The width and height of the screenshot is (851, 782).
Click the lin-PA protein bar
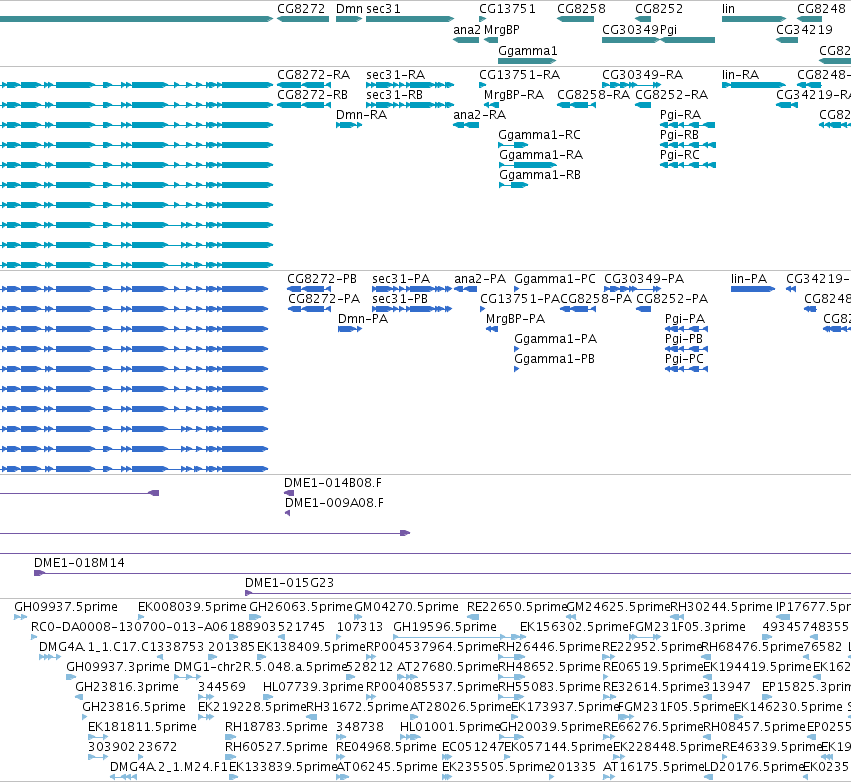[753, 289]
